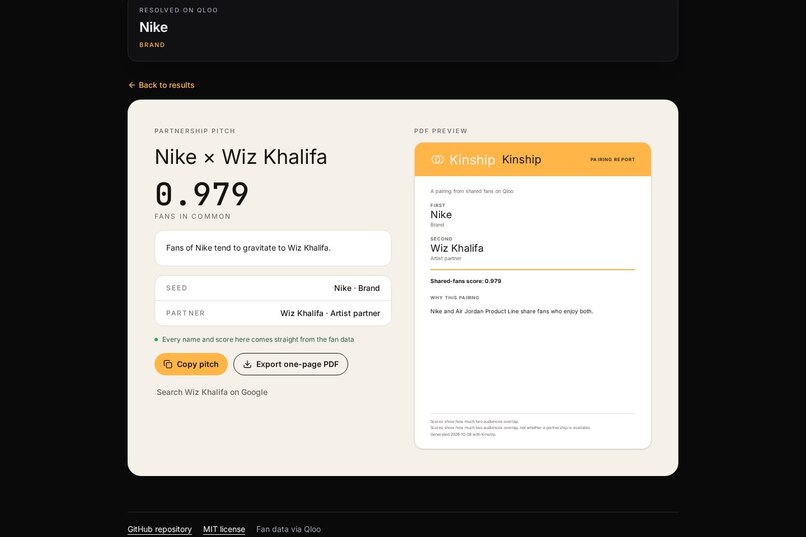Viewport: 806px width, 537px height.
Task: Click the back arrow icon beside Back to results
Action: click(x=132, y=85)
